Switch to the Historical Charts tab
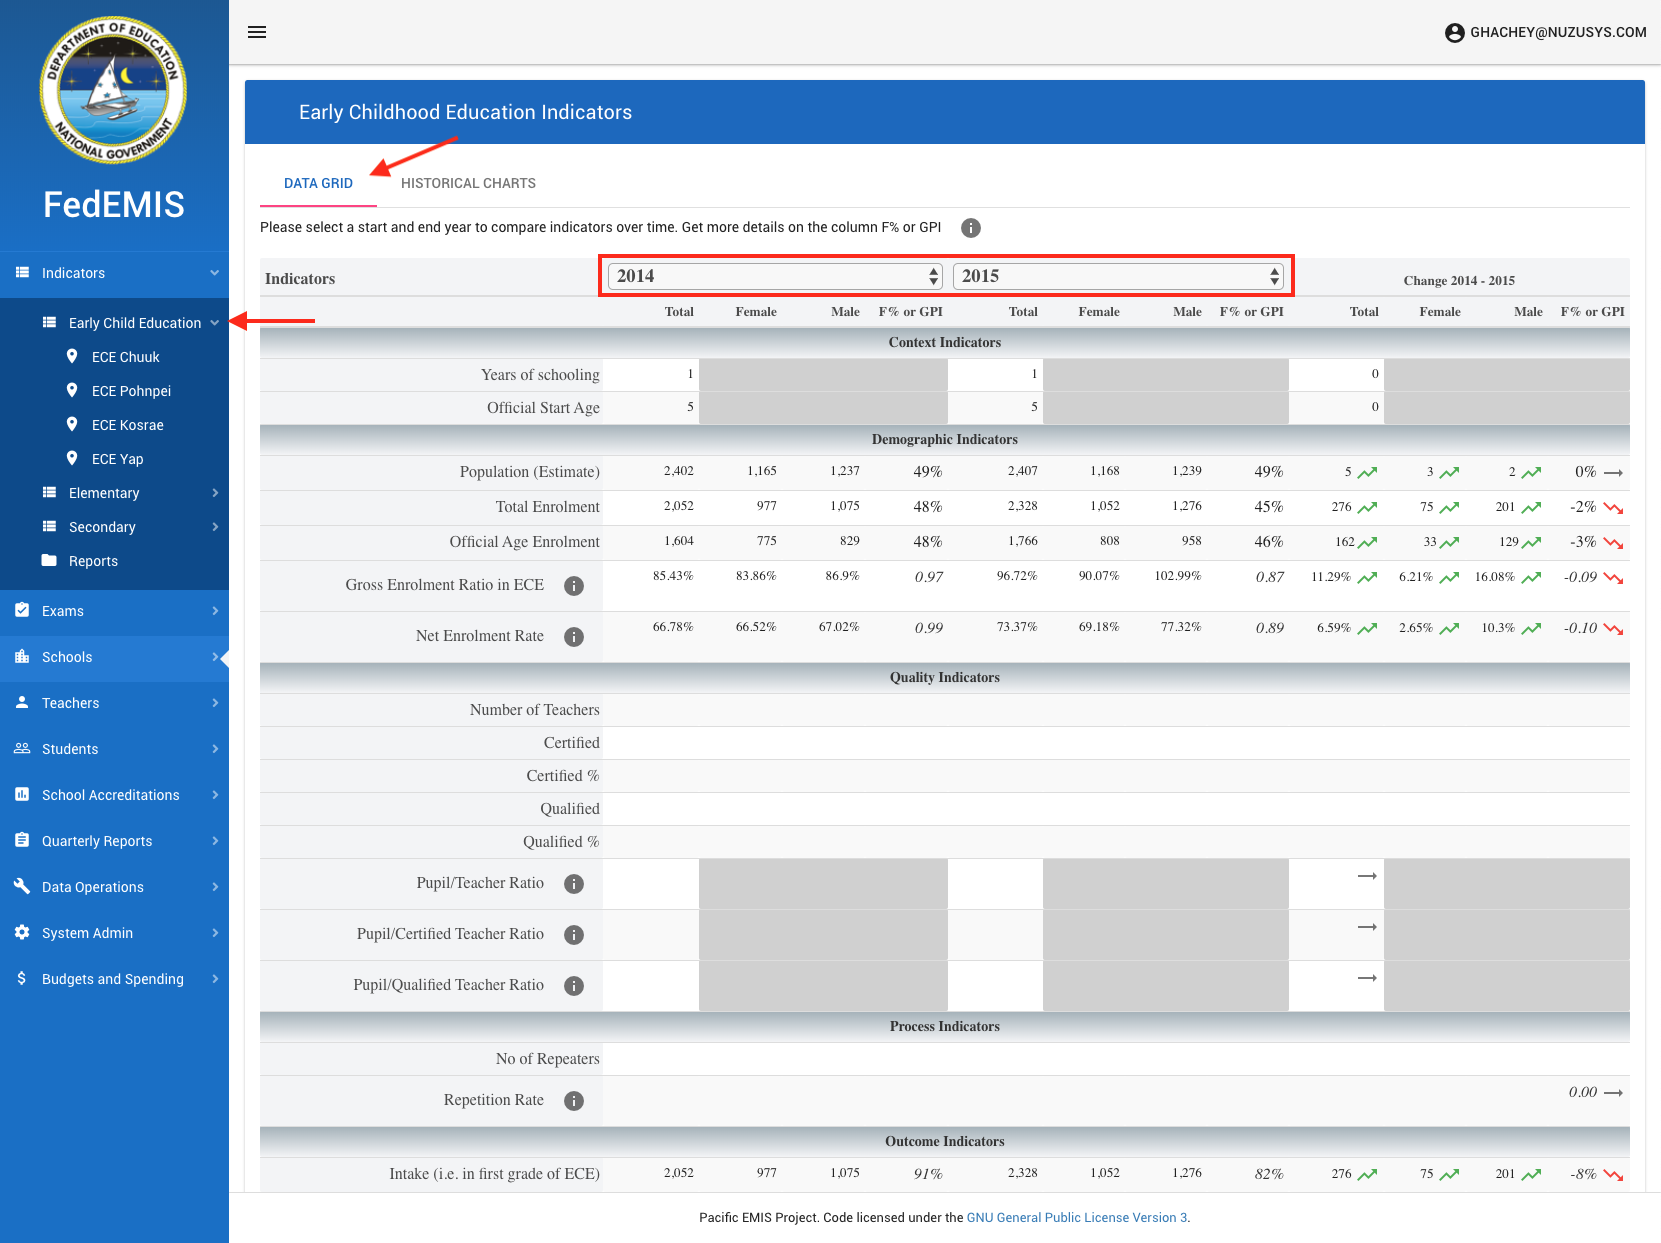Viewport: 1661px width, 1243px height. point(468,183)
